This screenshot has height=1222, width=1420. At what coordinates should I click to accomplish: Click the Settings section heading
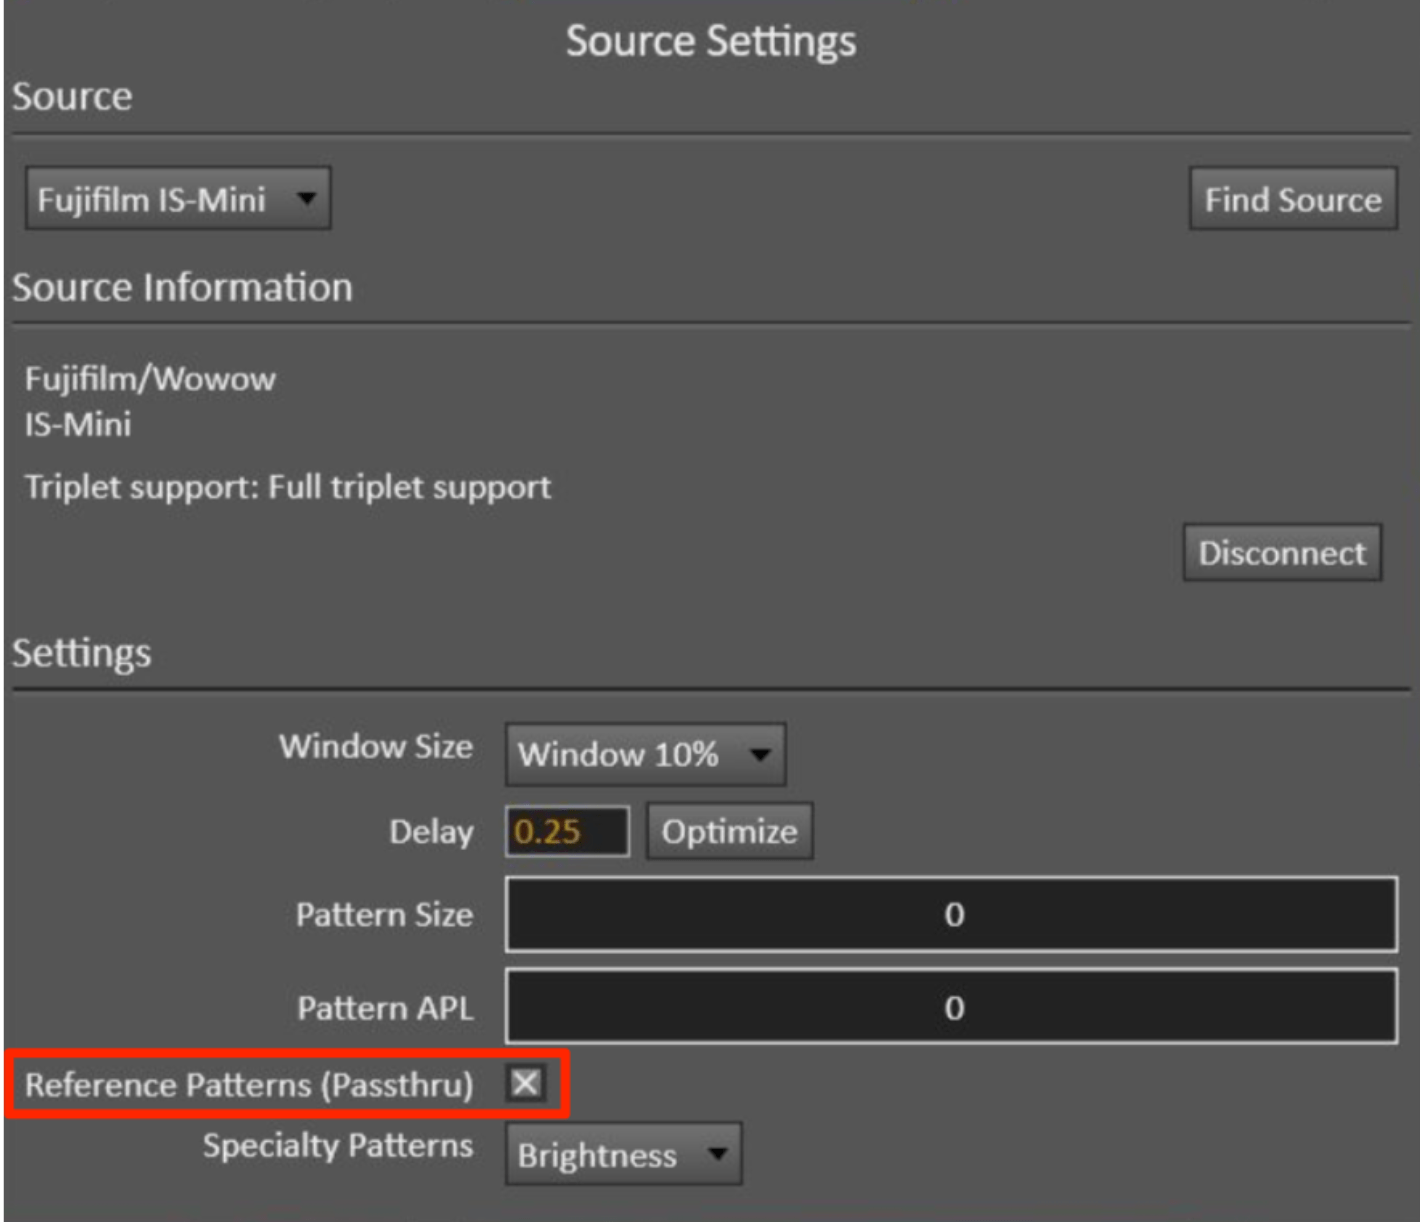pyautogui.click(x=81, y=652)
